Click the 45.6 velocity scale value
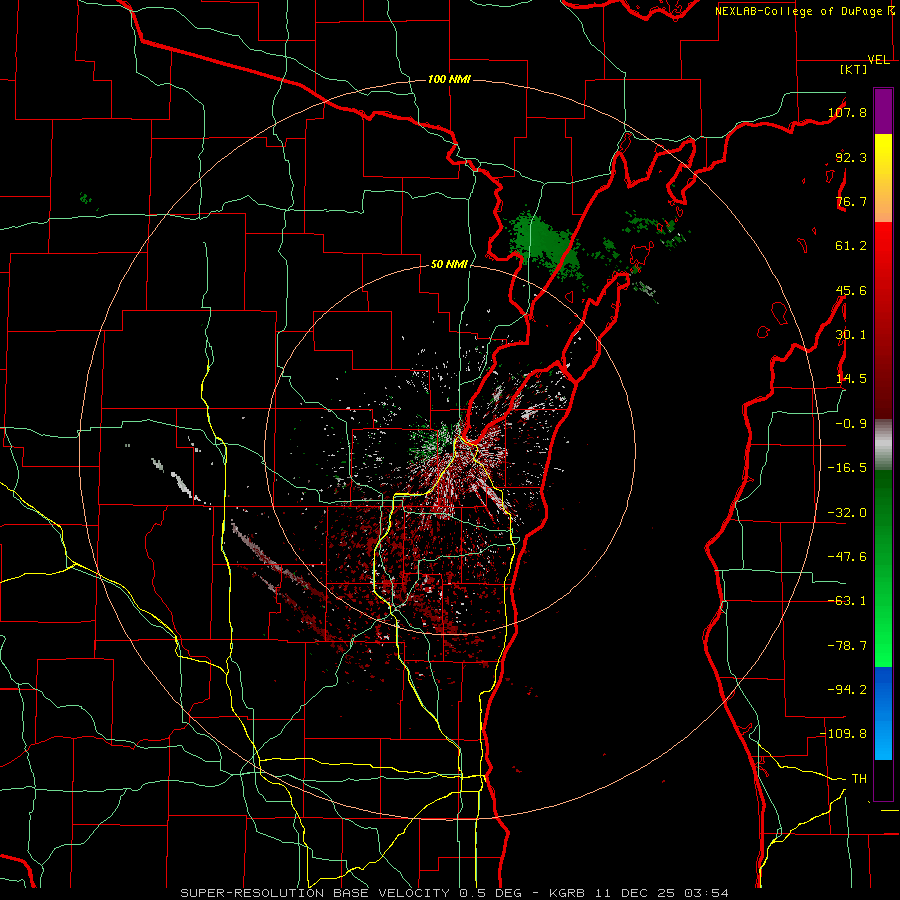The image size is (900, 900). [851, 290]
